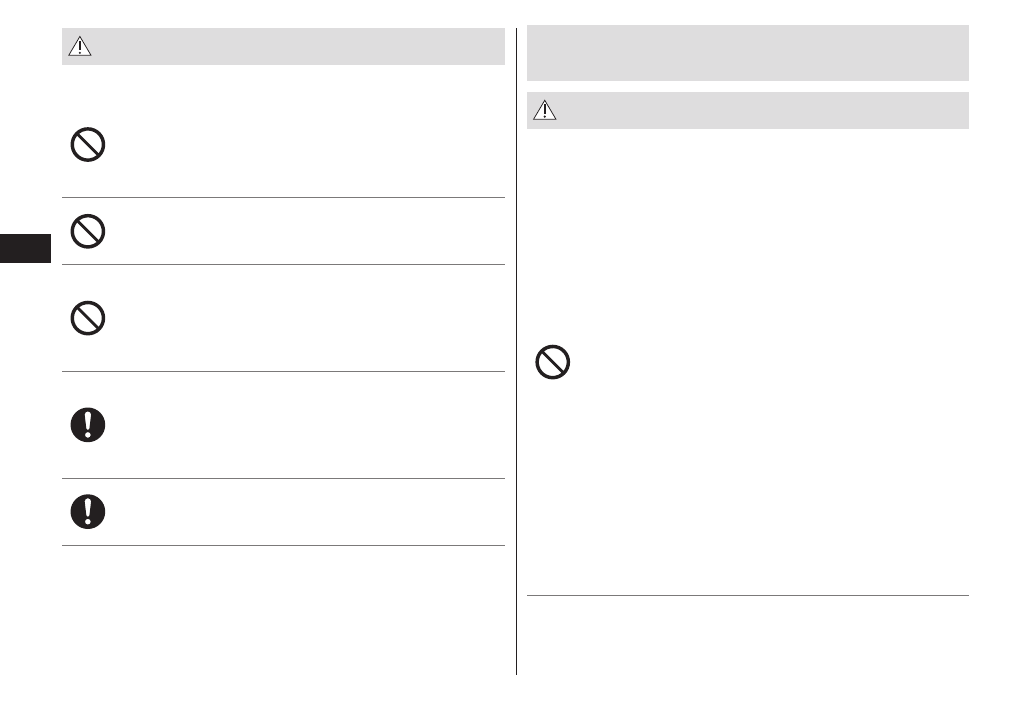The height and width of the screenshot is (726, 1032).
Task: Click the divider line below the second prohibition icon
Action: [x=283, y=265]
